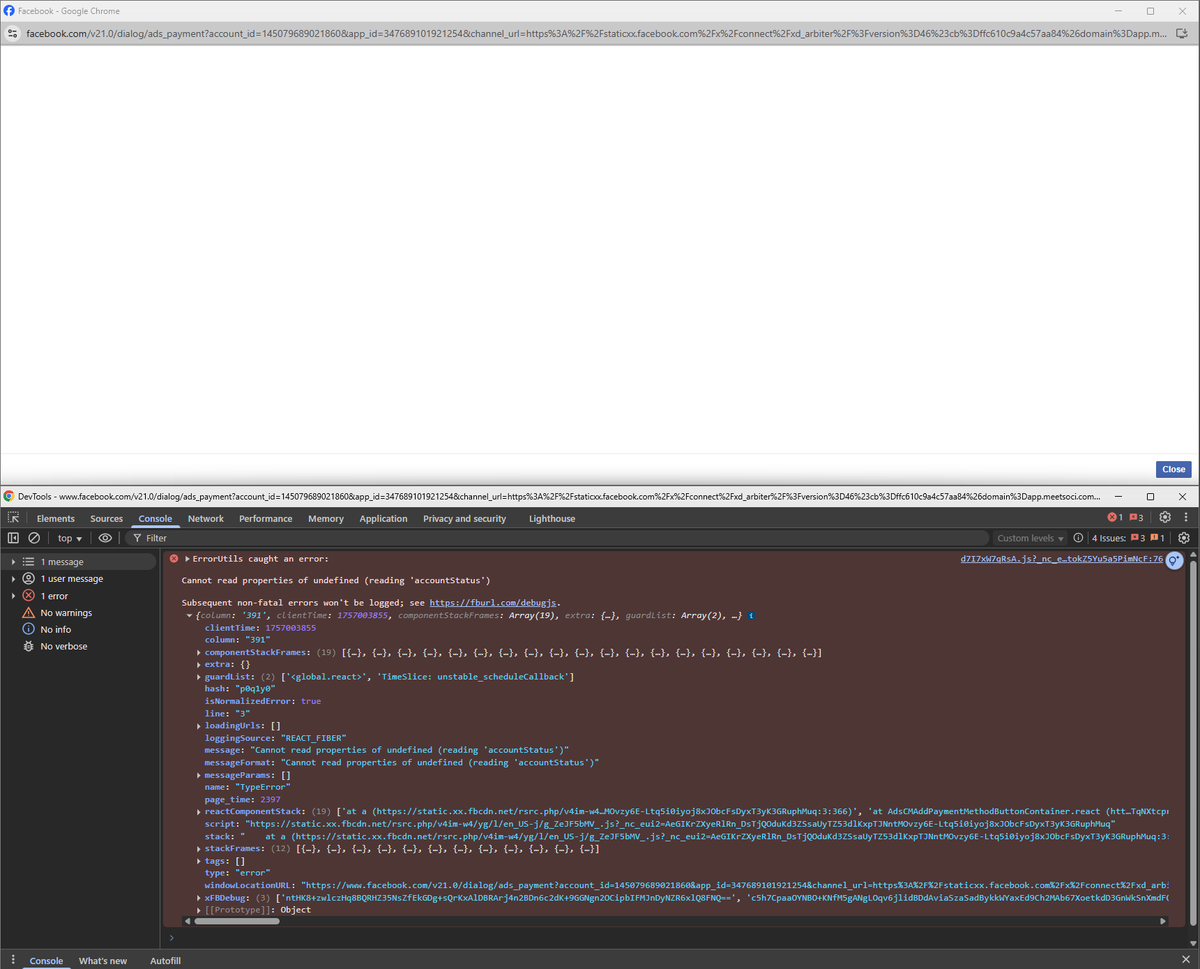This screenshot has height=969, width=1200.
Task: Open the Application tab
Action: pyautogui.click(x=384, y=519)
